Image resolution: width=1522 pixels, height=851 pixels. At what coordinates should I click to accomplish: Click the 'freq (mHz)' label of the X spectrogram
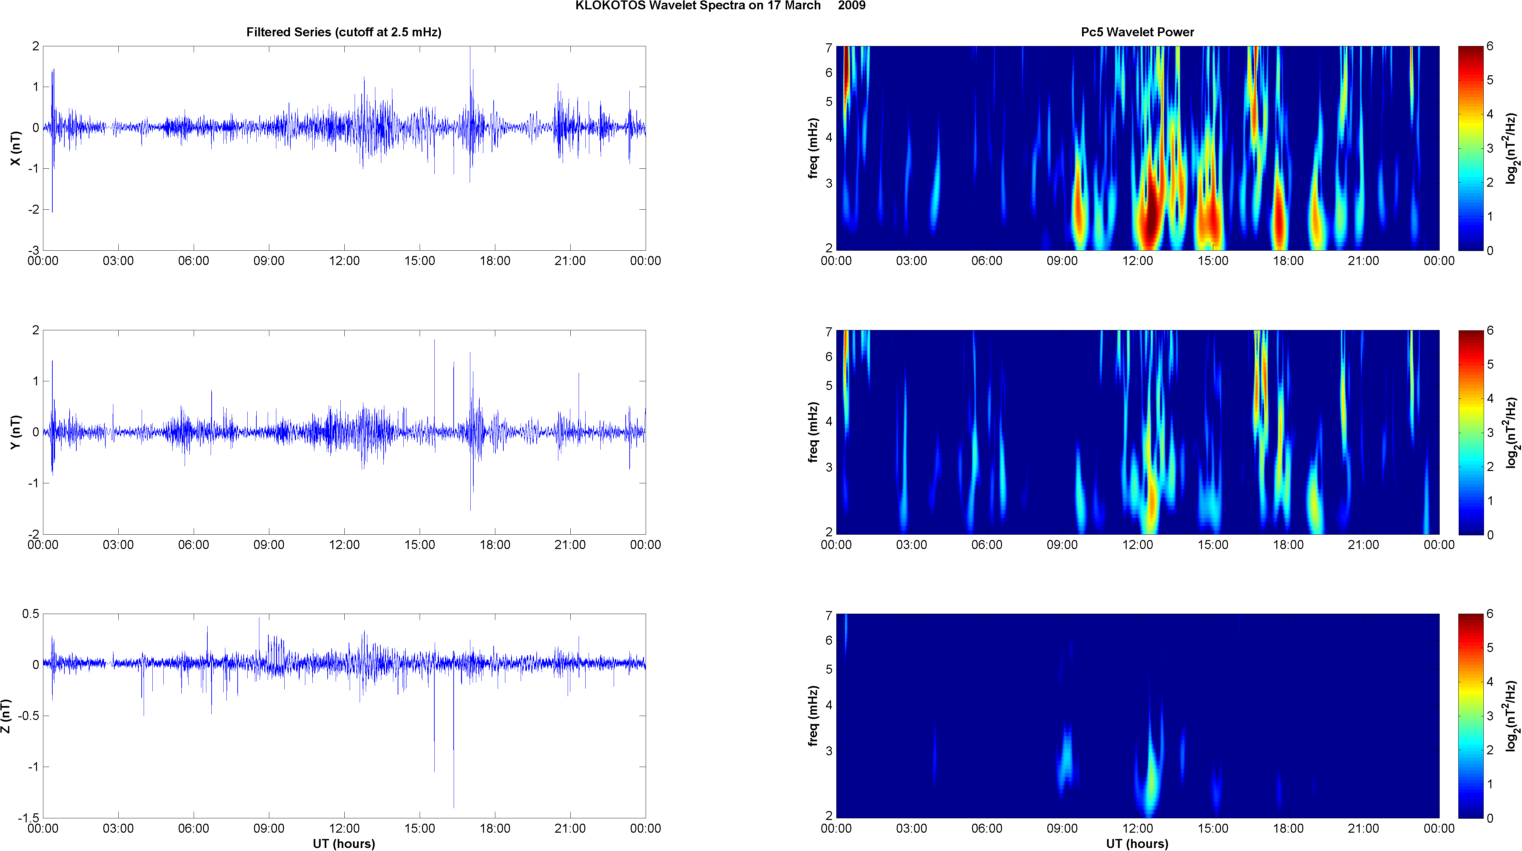click(813, 148)
